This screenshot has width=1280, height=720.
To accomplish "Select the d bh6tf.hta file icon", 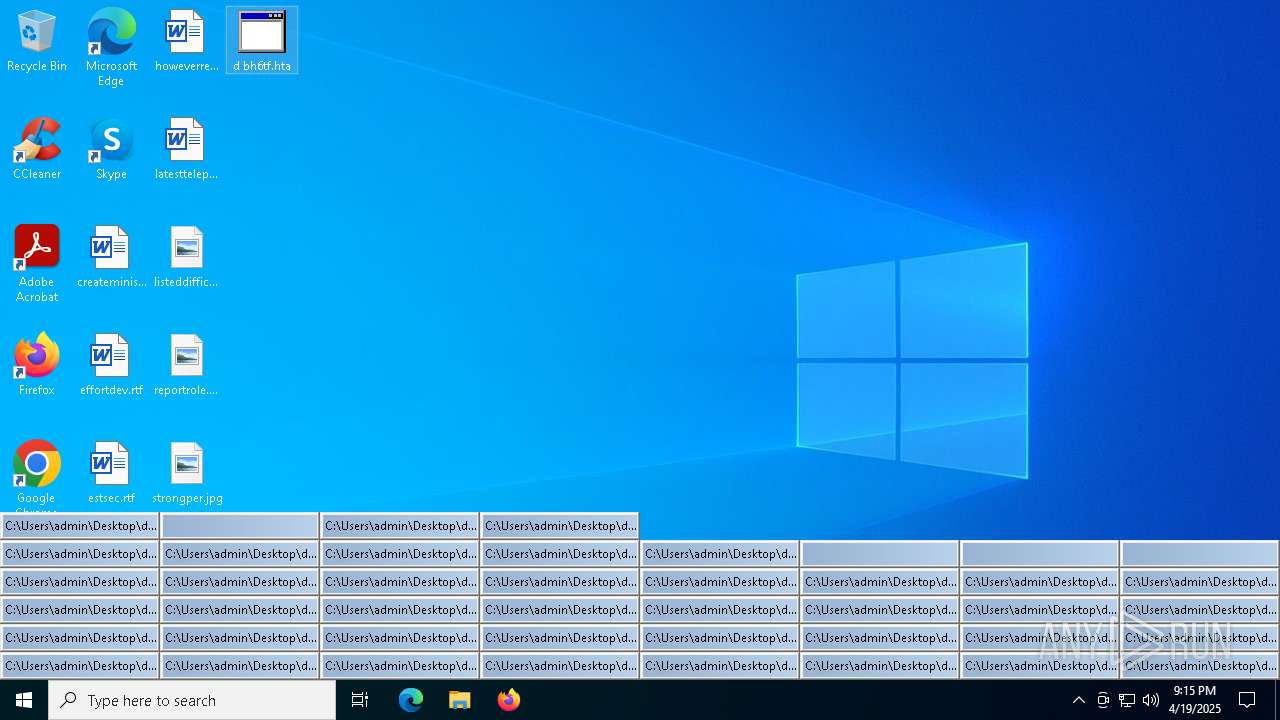I will pos(262,41).
